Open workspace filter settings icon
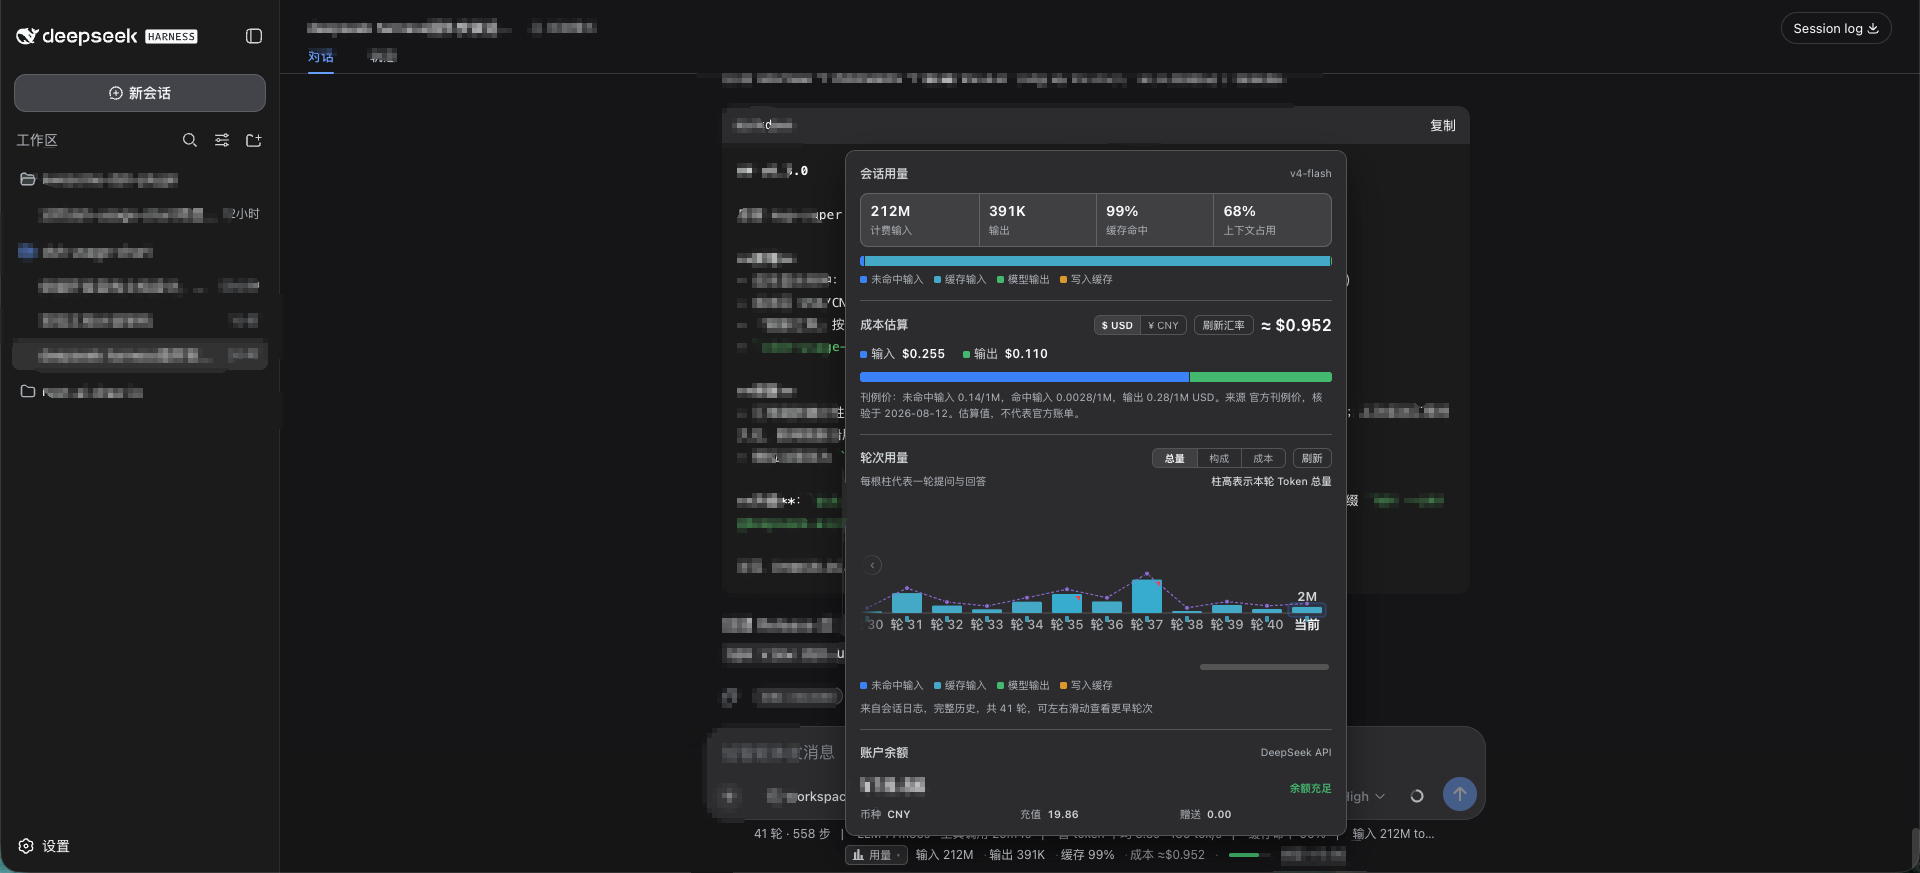Image resolution: width=1920 pixels, height=873 pixels. [x=222, y=140]
